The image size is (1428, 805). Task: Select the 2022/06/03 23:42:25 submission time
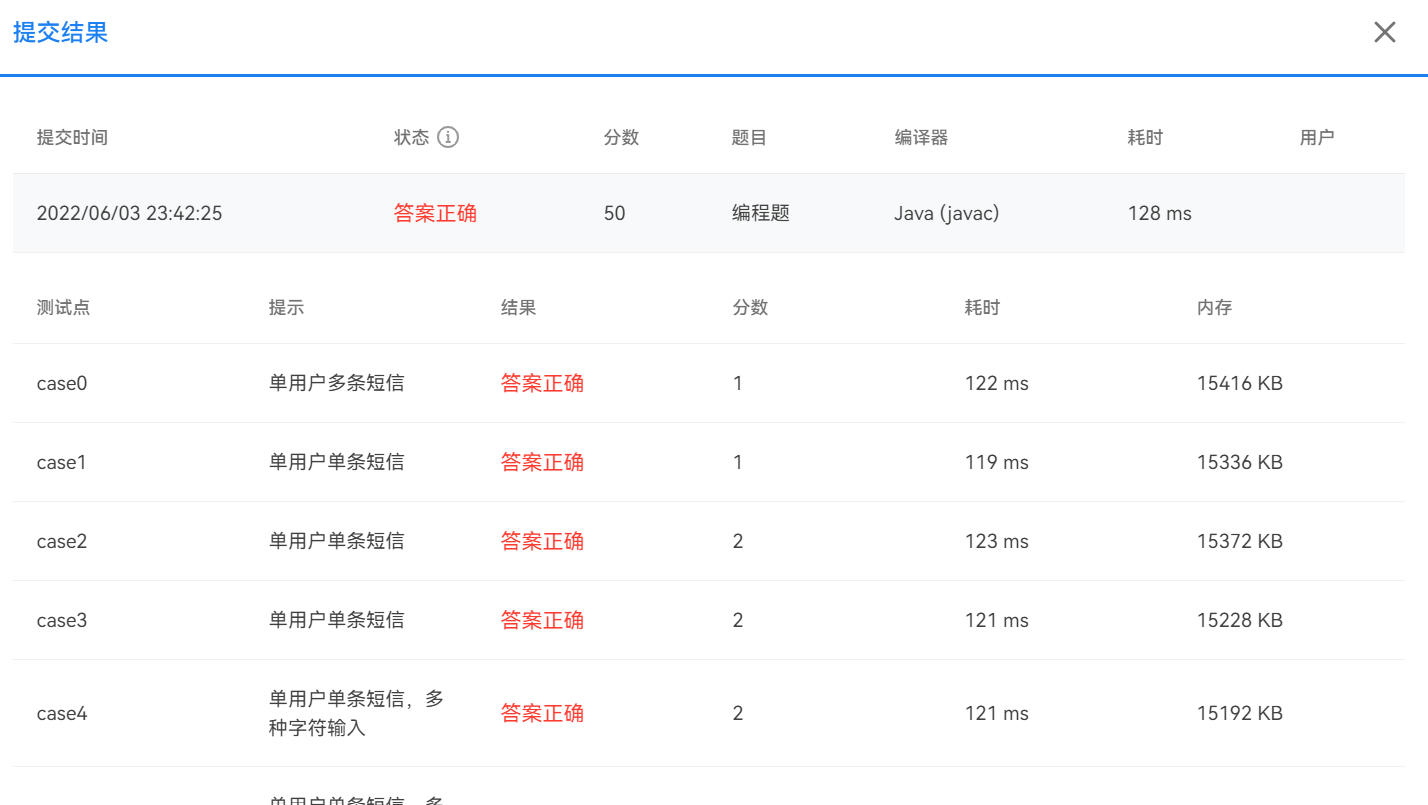(x=129, y=213)
